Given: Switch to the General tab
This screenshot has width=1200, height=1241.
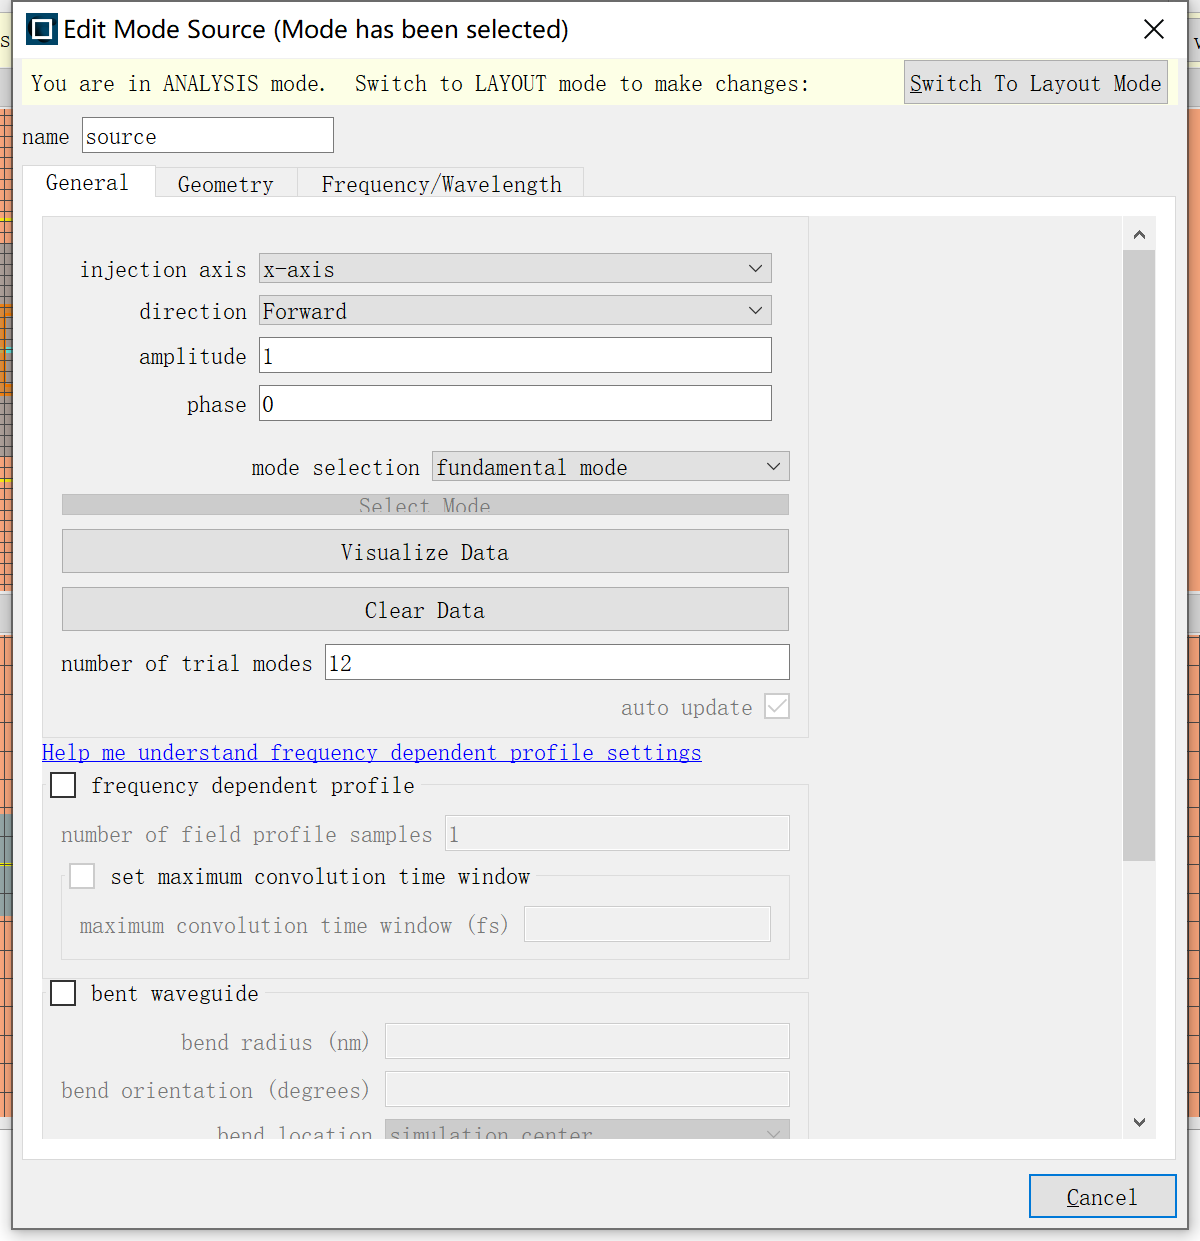Looking at the screenshot, I should pos(87,183).
